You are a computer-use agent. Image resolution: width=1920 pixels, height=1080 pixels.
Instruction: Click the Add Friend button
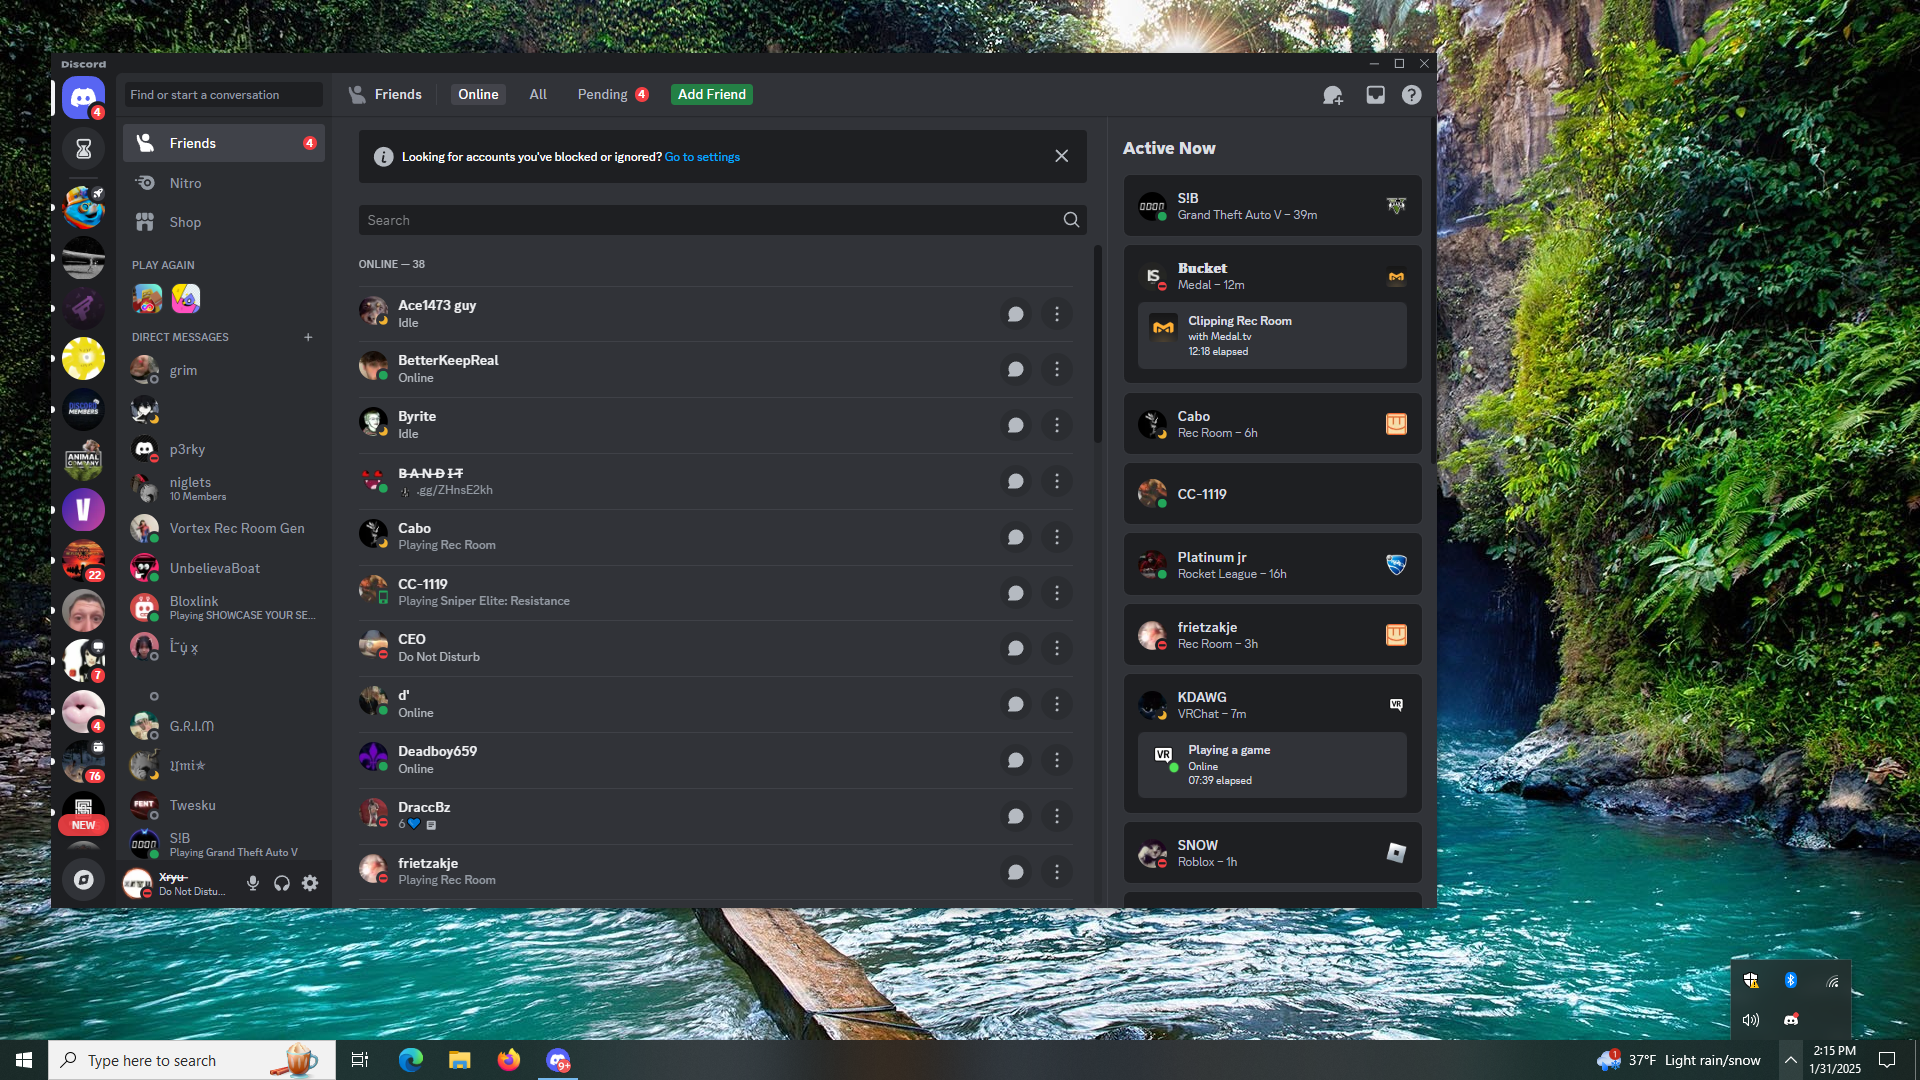click(x=712, y=94)
